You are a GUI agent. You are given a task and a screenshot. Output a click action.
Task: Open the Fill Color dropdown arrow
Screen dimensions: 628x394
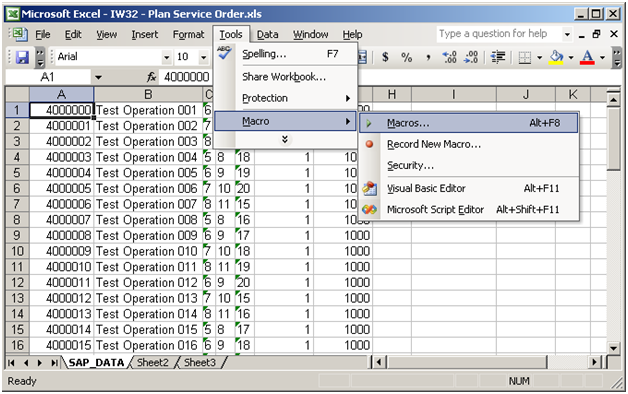tap(571, 57)
